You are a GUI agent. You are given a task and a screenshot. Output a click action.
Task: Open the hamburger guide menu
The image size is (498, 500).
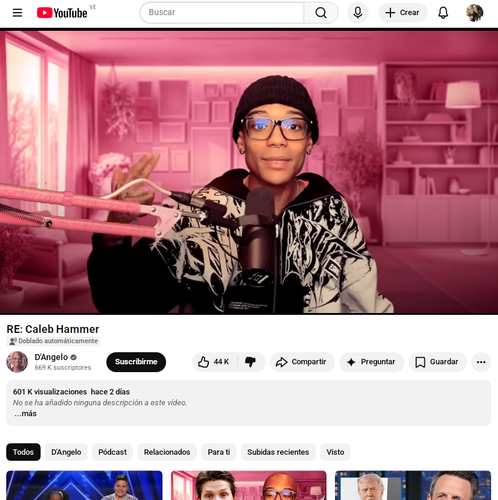[17, 13]
